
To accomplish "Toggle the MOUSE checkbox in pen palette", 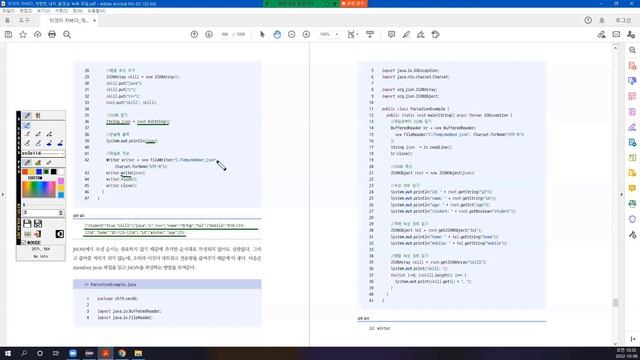I will 24,242.
